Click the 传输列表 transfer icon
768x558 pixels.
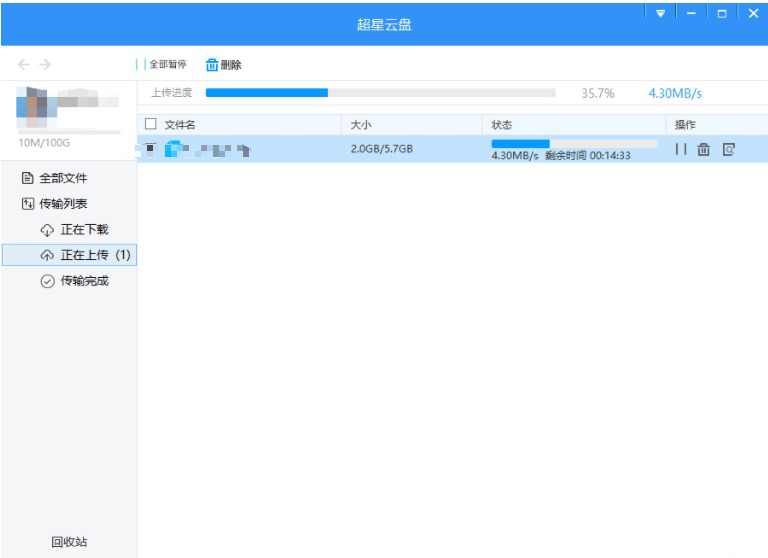coord(27,203)
